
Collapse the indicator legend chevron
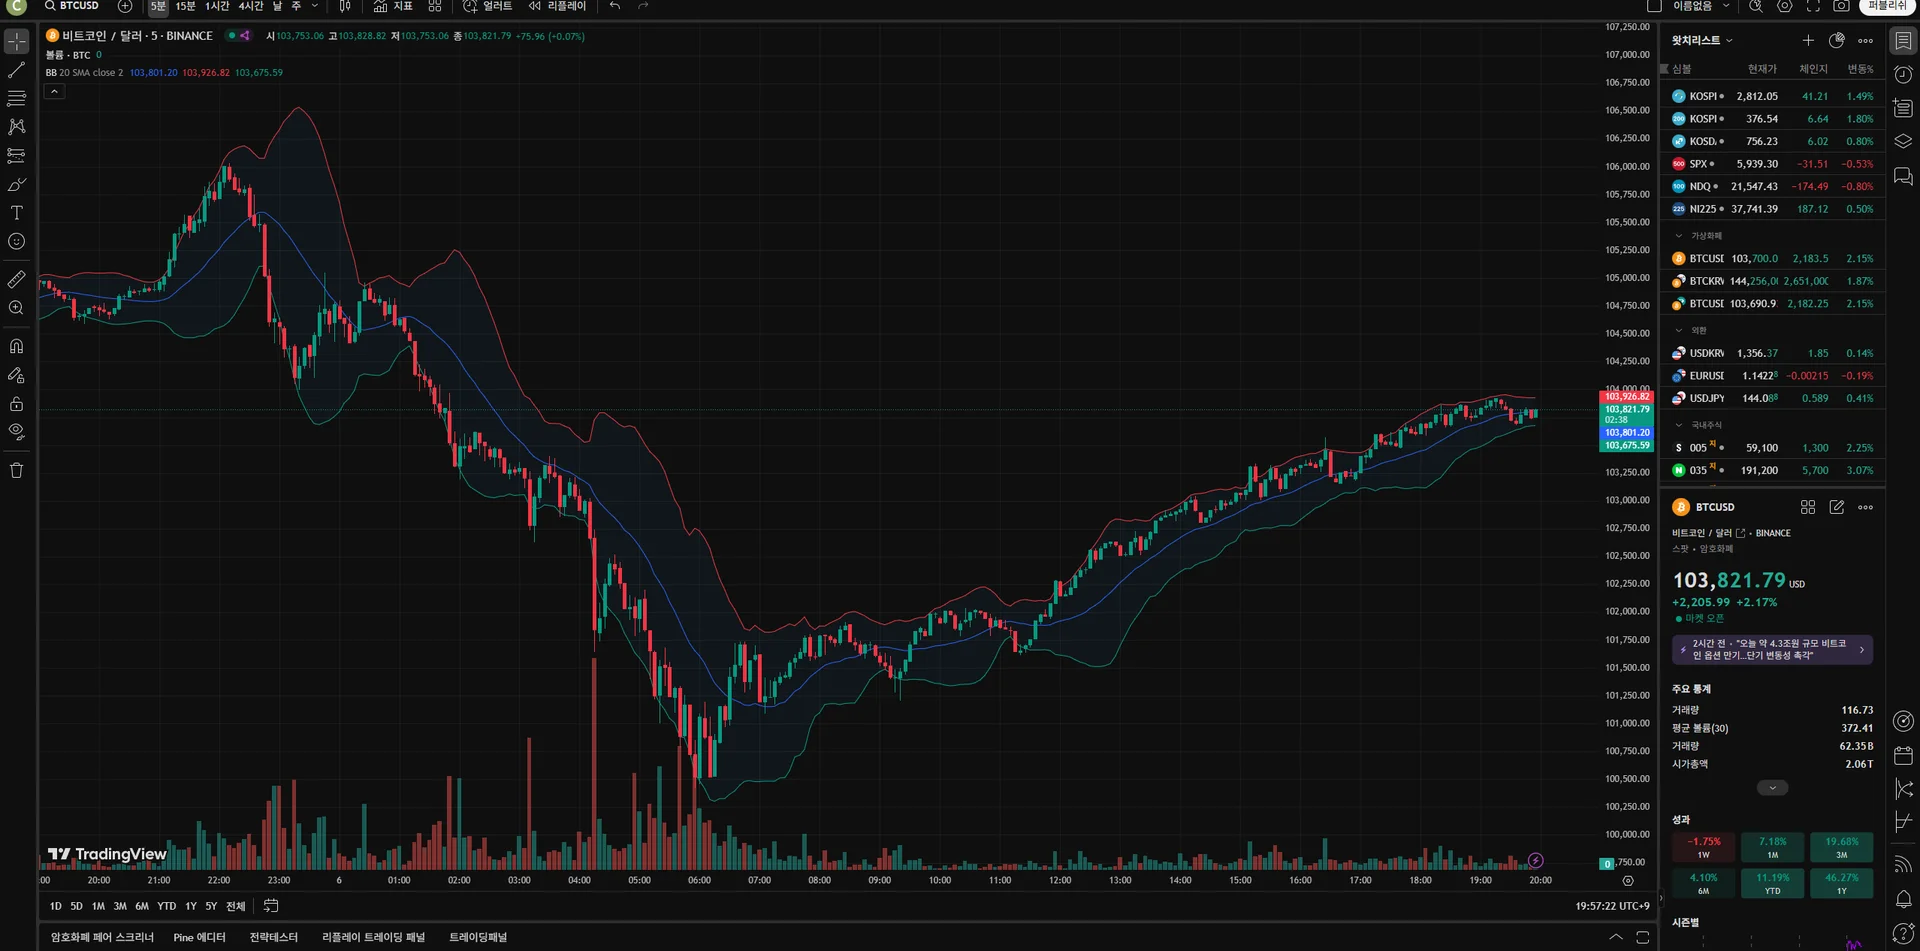click(55, 91)
